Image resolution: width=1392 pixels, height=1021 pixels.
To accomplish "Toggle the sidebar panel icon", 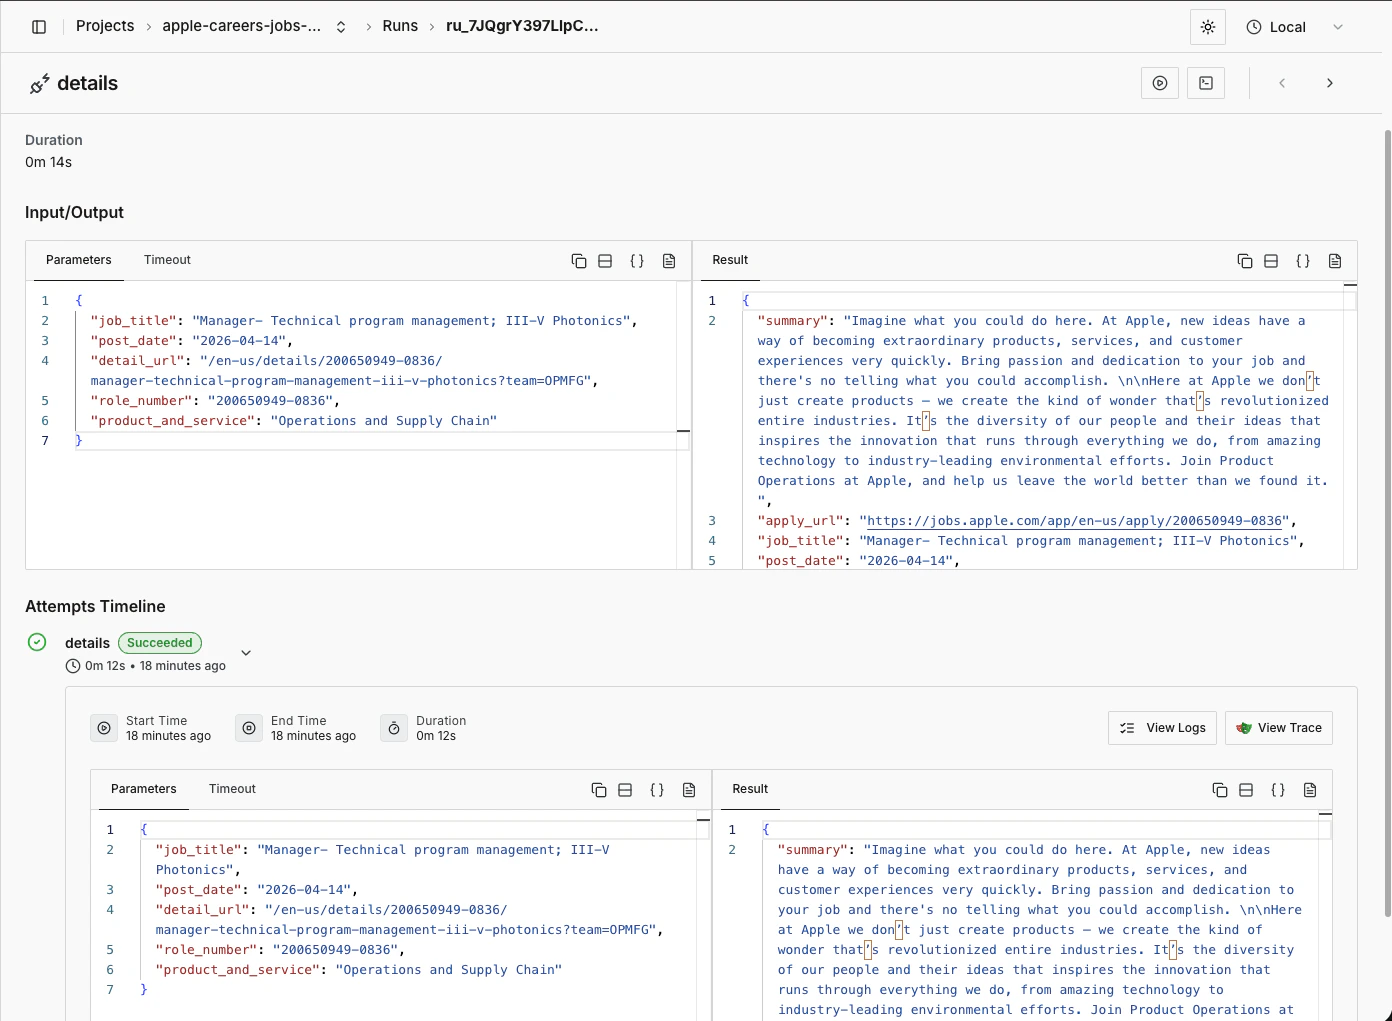I will (x=39, y=27).
